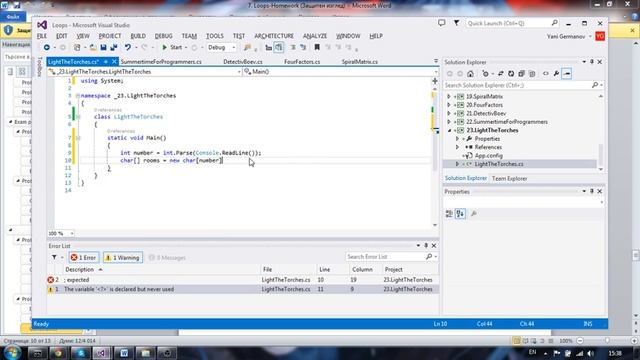Open the Debug configuration dropdown
The height and width of the screenshot is (360, 640).
(222, 47)
